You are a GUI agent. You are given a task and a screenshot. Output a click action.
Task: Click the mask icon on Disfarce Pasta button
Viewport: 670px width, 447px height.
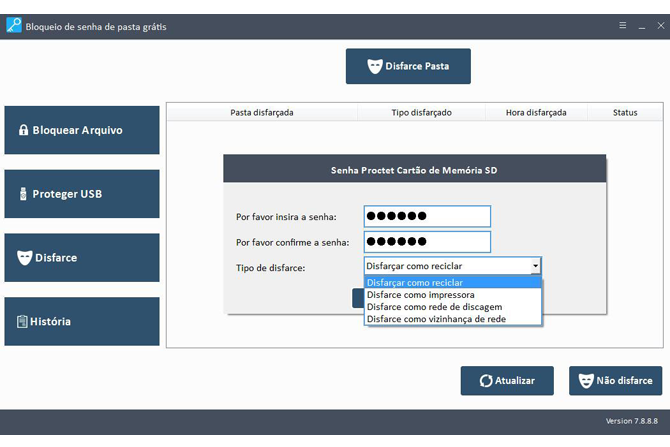(375, 67)
